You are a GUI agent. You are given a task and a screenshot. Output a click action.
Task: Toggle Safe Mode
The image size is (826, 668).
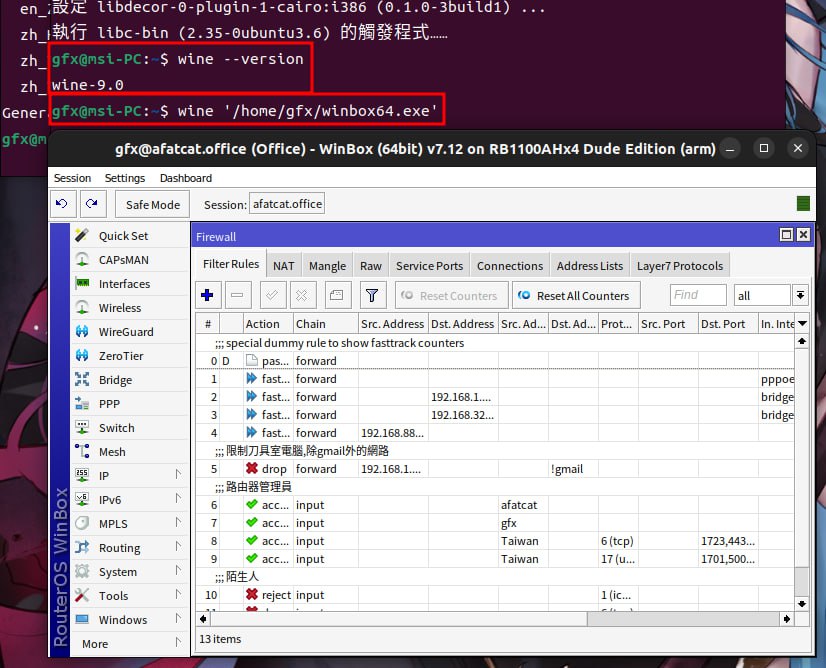(x=152, y=204)
